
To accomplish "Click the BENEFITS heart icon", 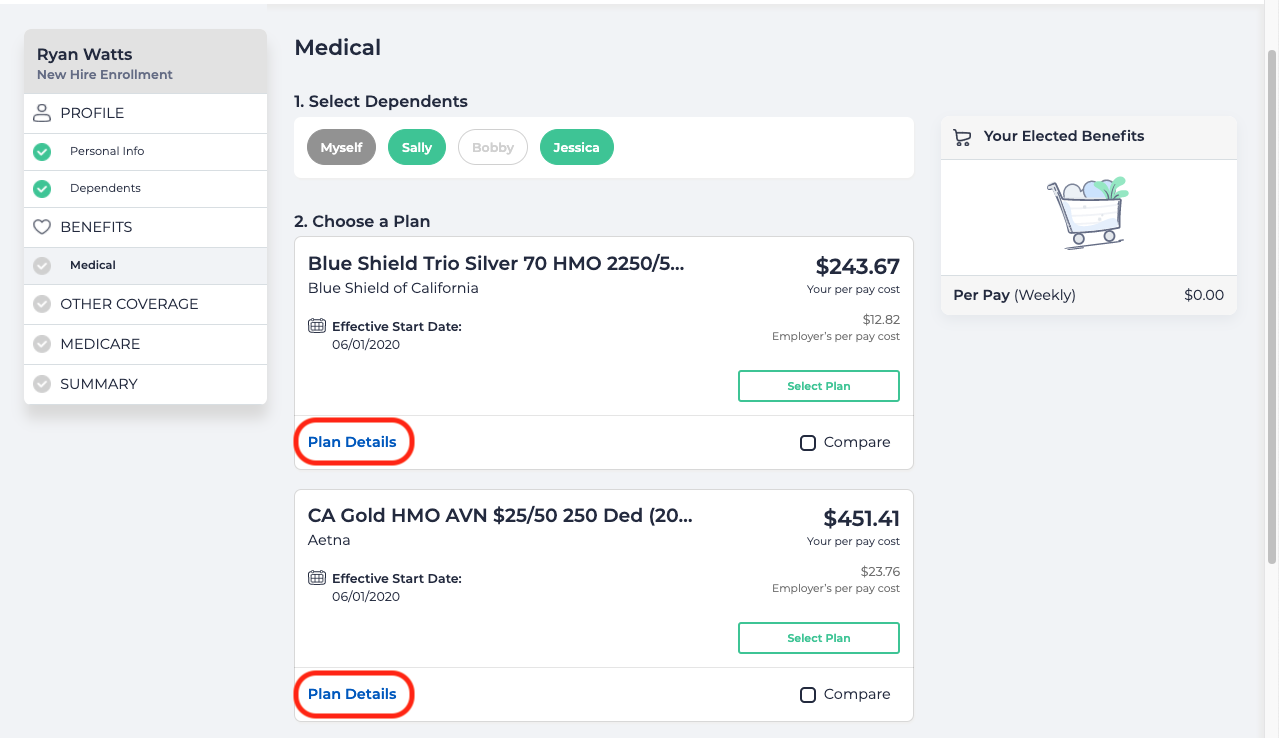I will [x=42, y=227].
